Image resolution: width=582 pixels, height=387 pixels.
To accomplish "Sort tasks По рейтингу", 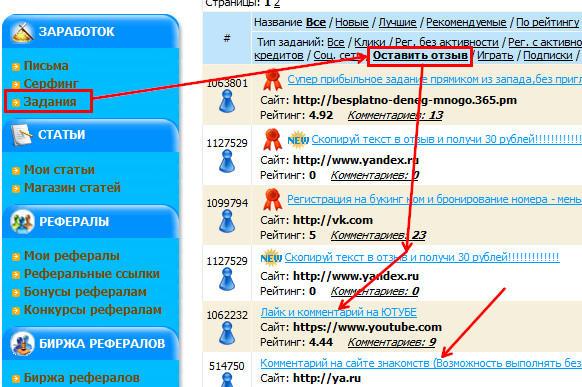I will tap(547, 22).
